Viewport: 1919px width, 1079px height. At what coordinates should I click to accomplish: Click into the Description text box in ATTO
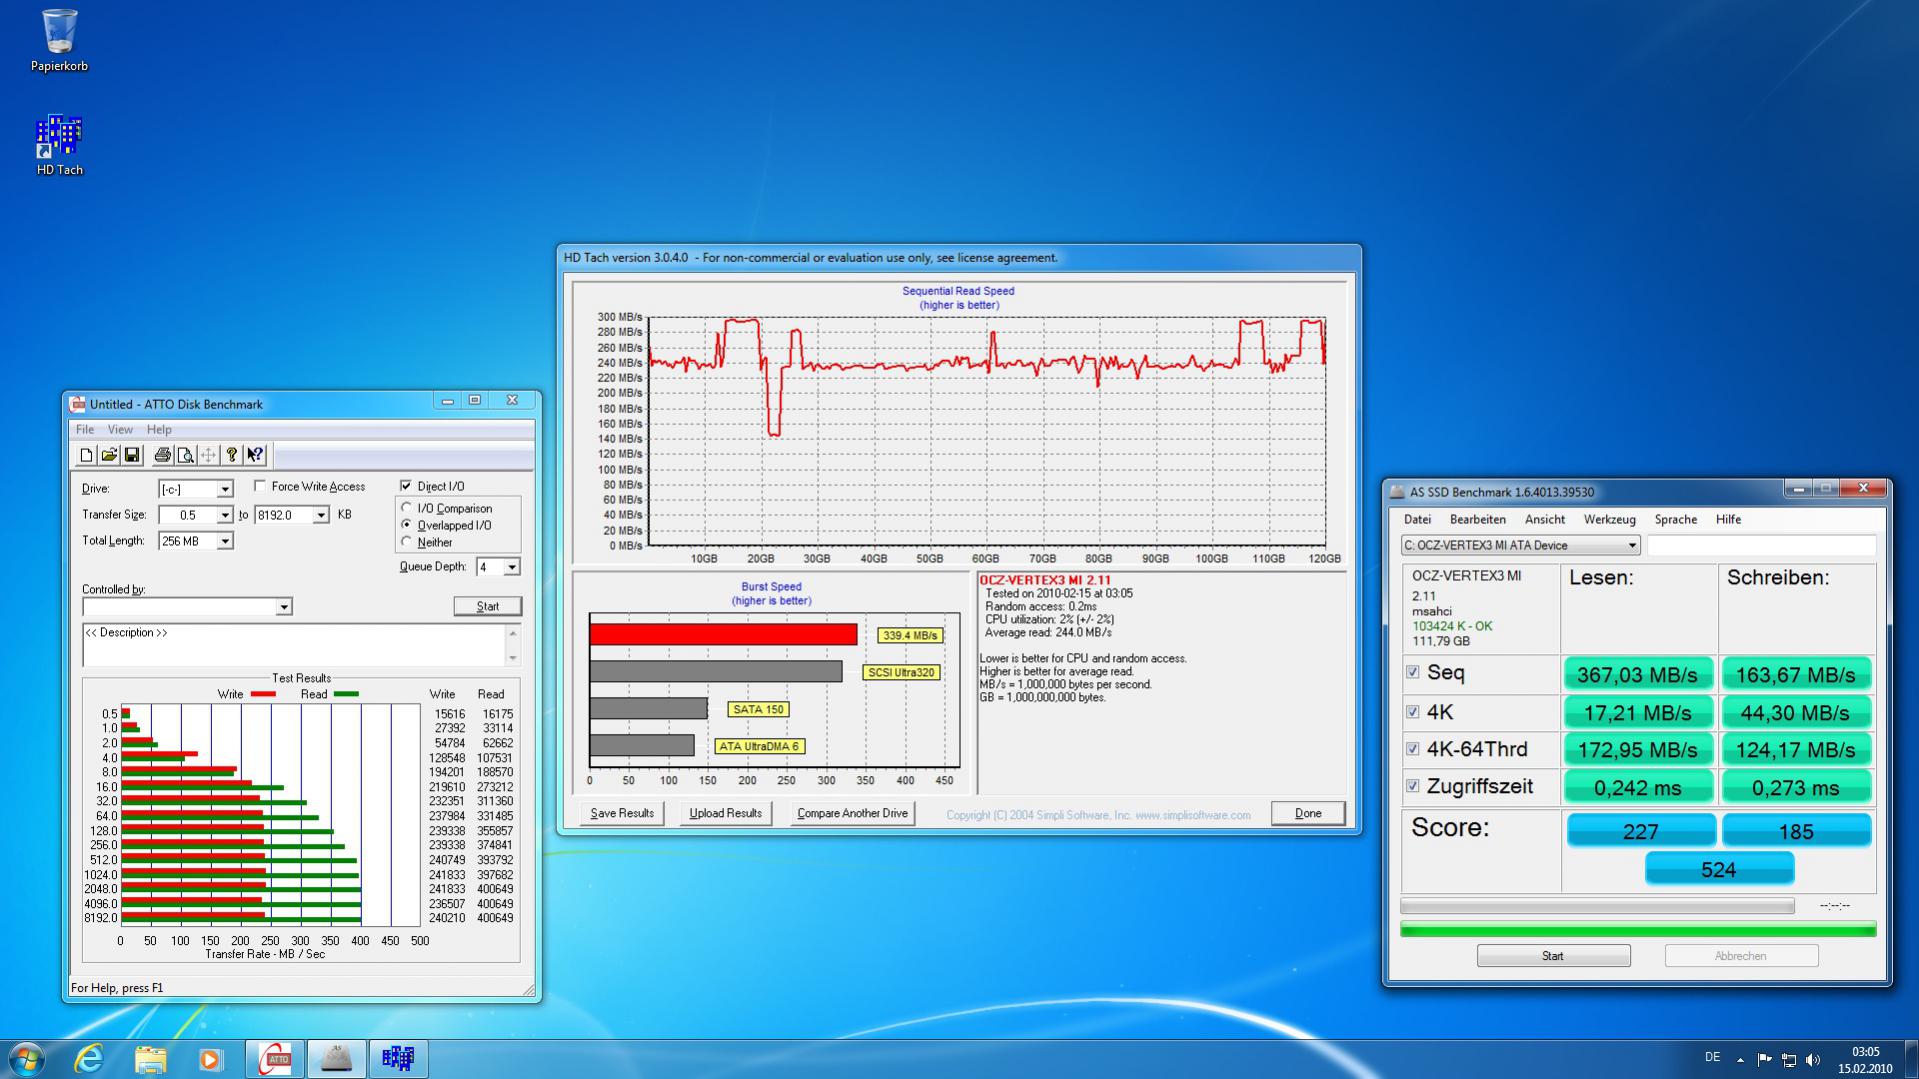click(295, 645)
